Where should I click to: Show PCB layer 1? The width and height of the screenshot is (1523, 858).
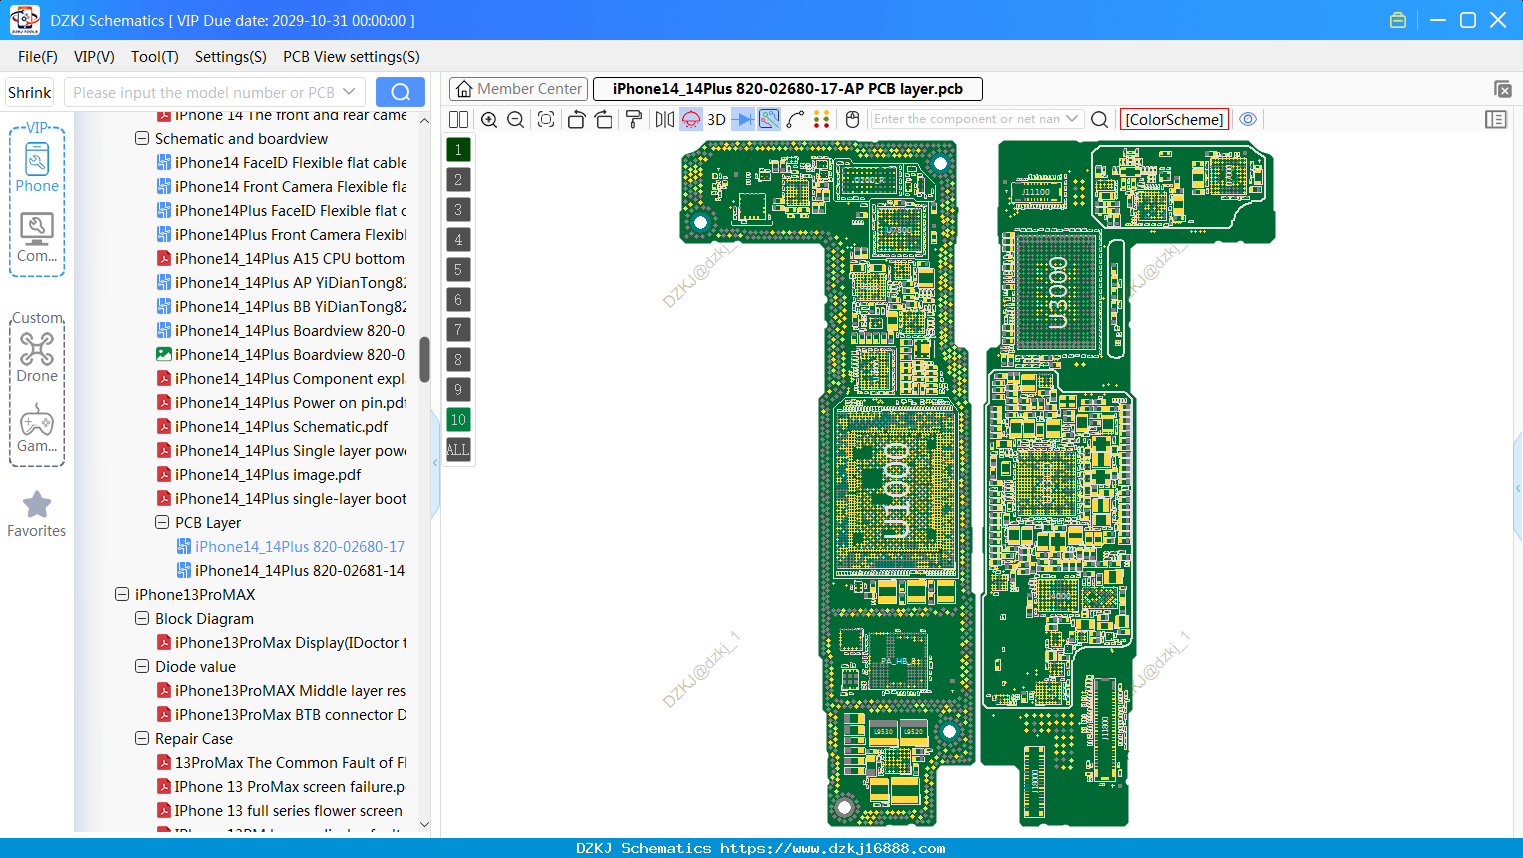point(458,149)
